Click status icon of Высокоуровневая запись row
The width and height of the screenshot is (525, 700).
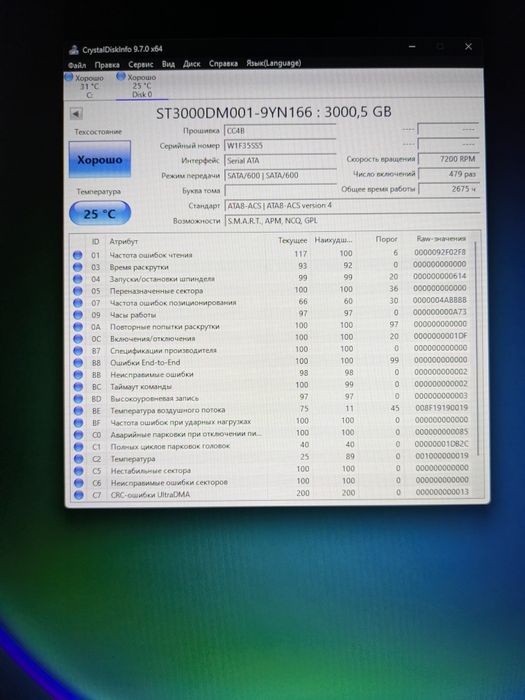click(x=79, y=399)
